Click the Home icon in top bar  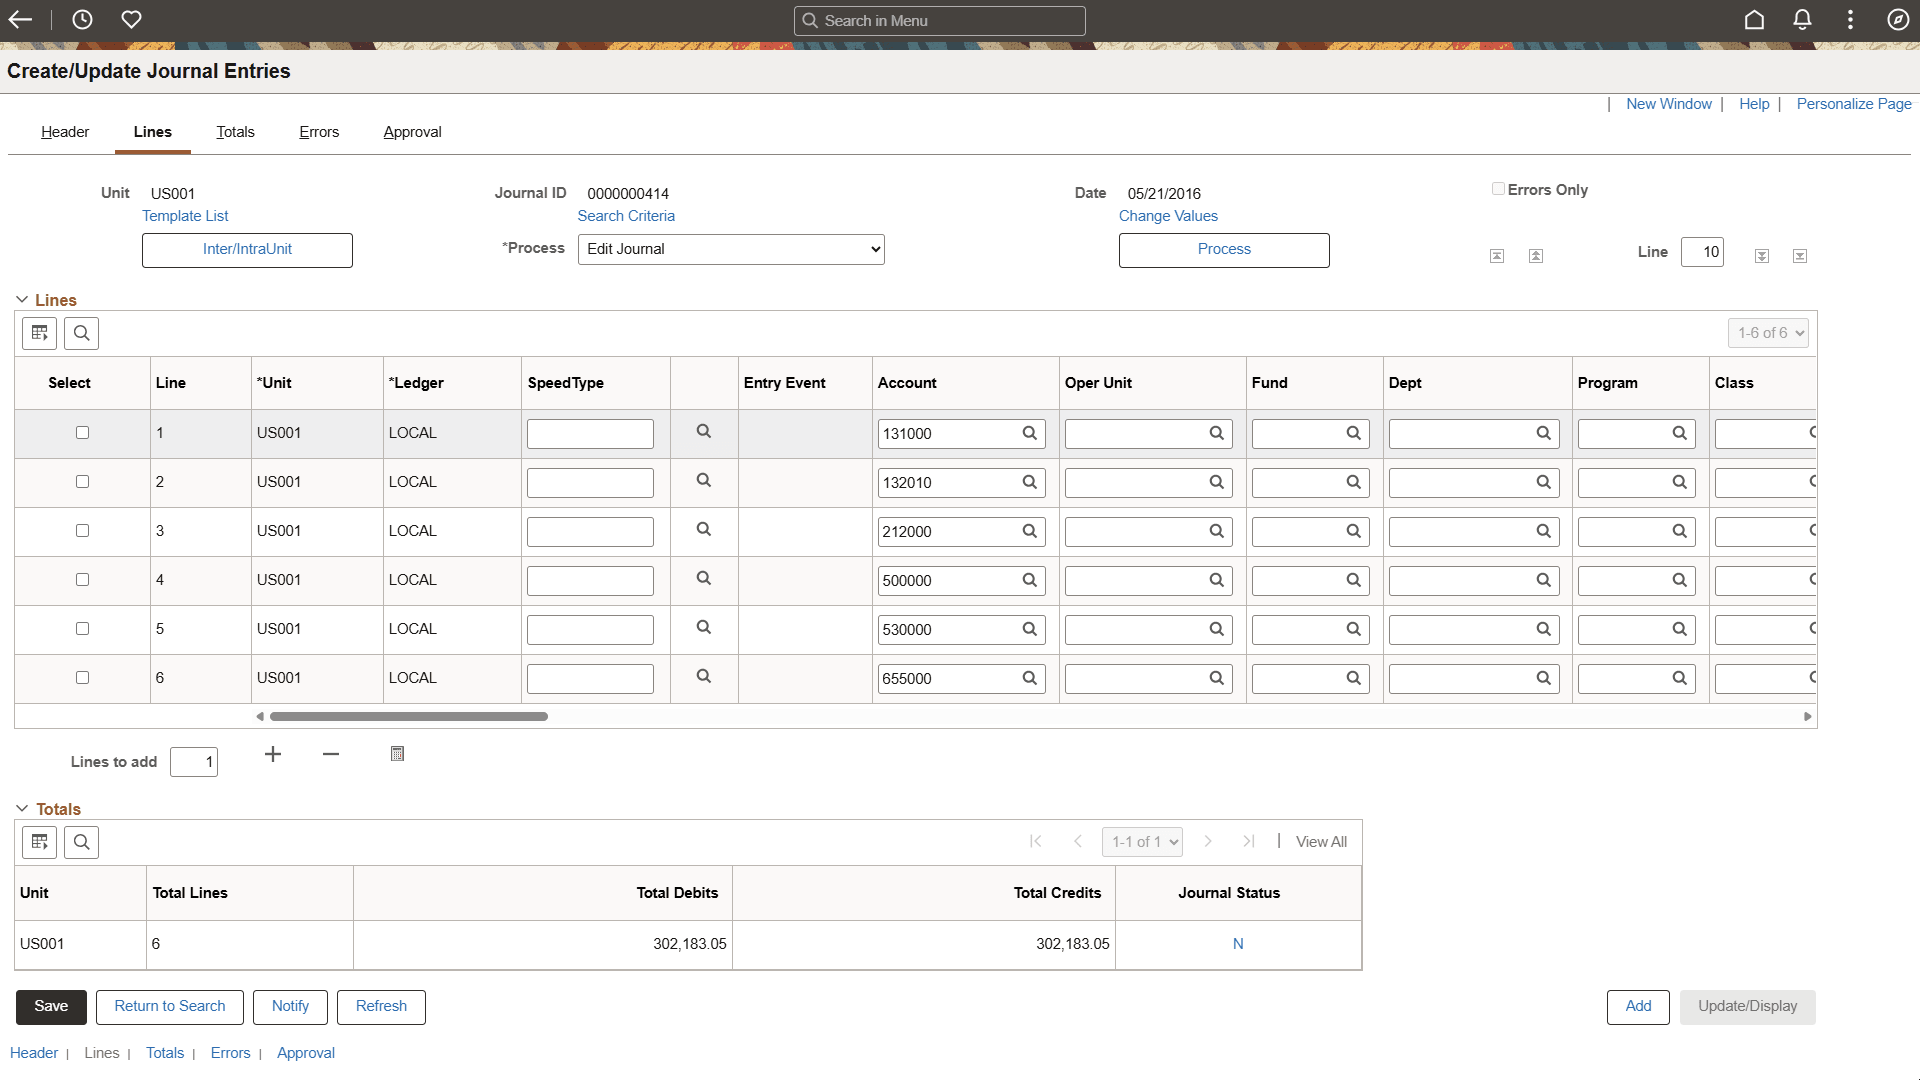tap(1754, 20)
